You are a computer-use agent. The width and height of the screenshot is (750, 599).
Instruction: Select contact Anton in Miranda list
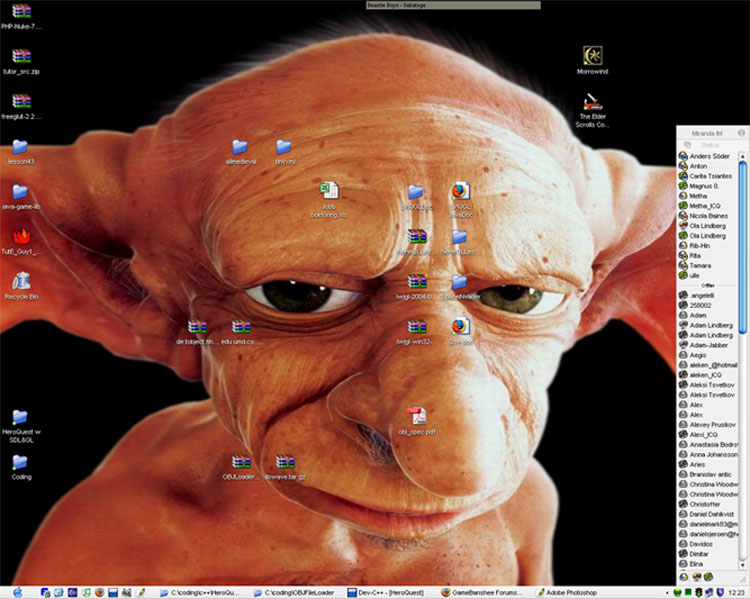708,166
